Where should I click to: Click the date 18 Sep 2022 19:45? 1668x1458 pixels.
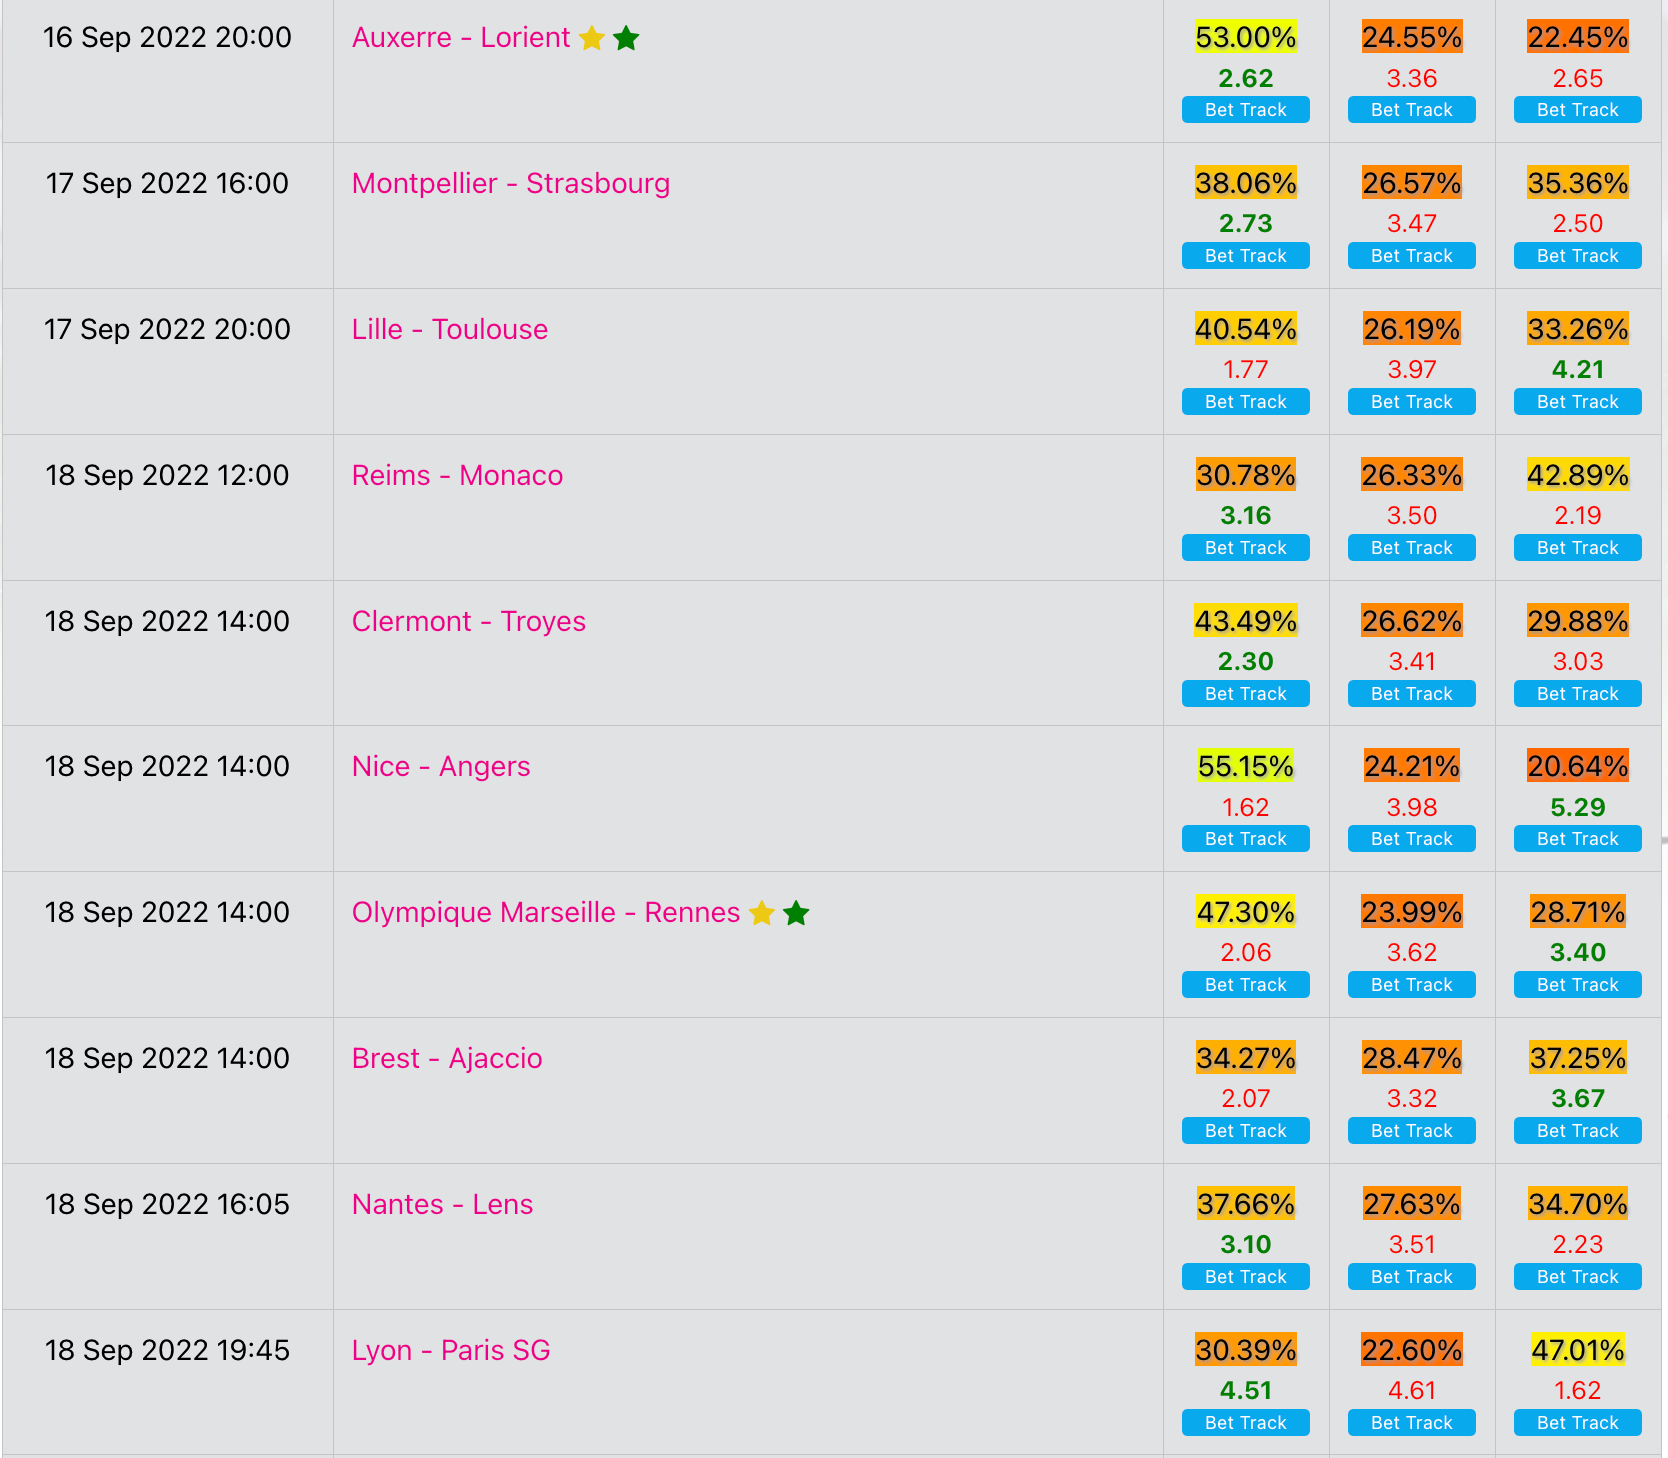168,1351
